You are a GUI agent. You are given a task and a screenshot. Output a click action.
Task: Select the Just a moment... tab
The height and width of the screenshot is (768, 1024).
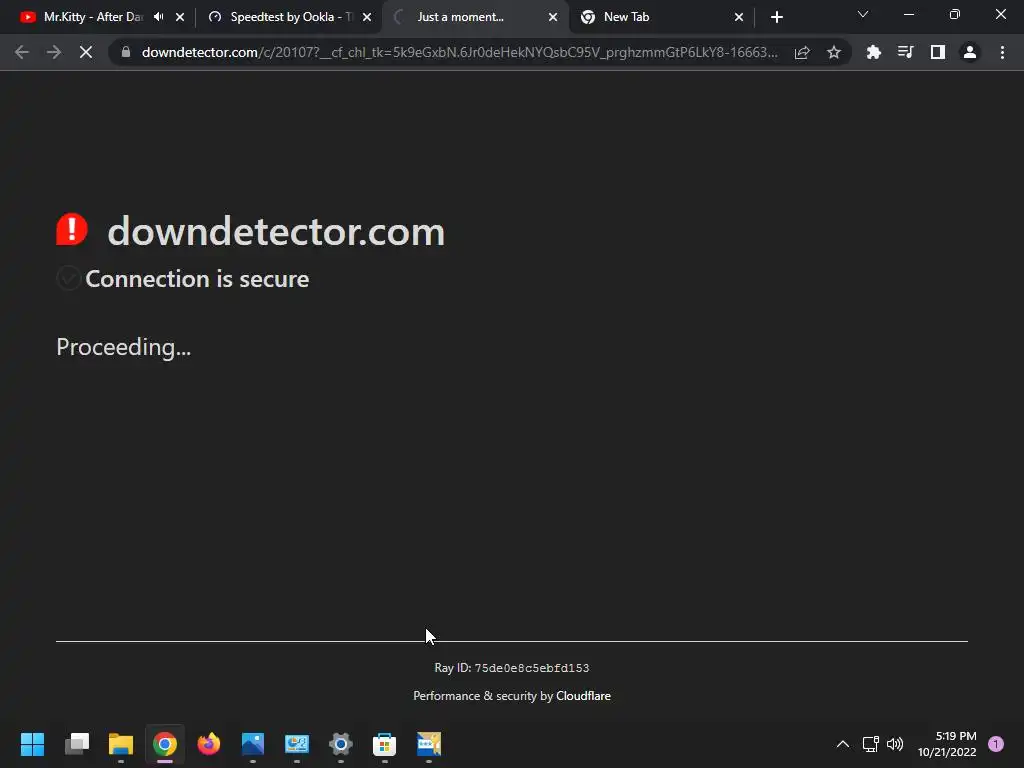click(460, 17)
